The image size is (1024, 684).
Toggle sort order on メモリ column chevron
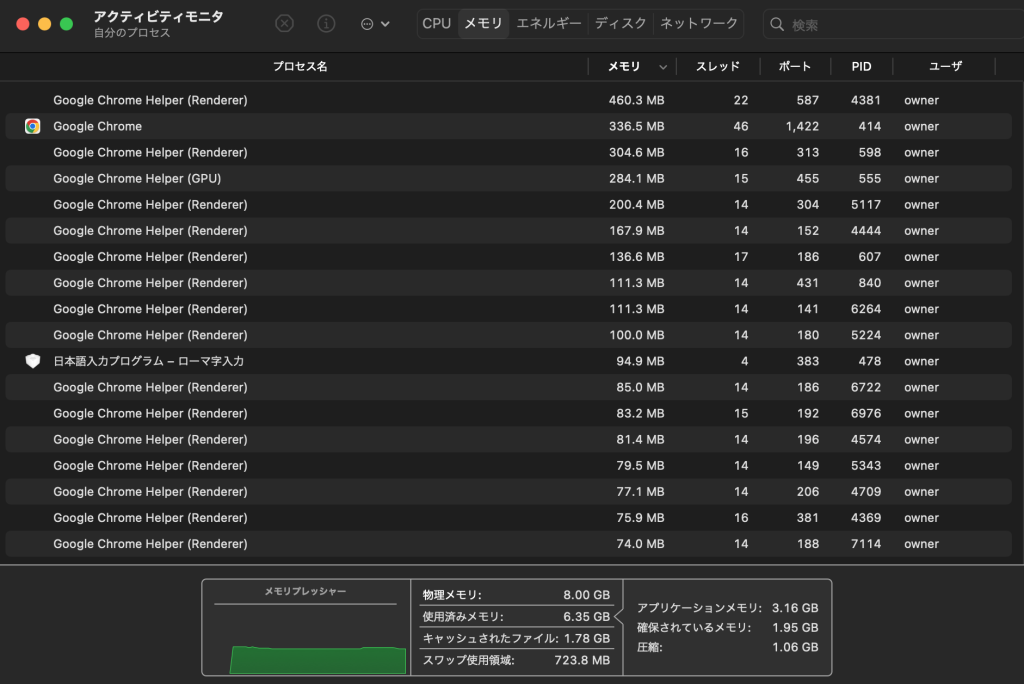coord(663,67)
